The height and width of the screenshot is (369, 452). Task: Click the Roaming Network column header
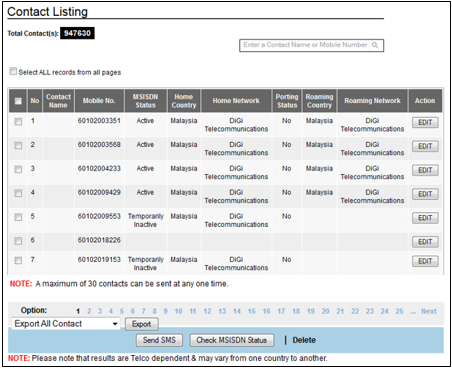click(372, 101)
